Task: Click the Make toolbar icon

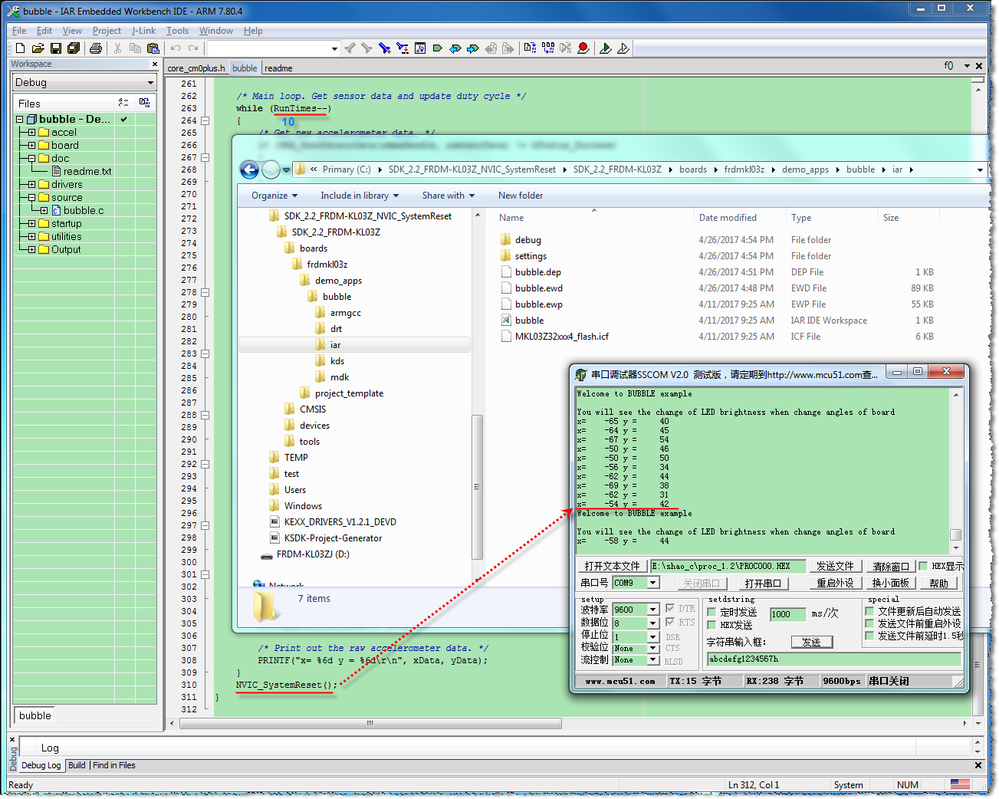Action: (547, 48)
